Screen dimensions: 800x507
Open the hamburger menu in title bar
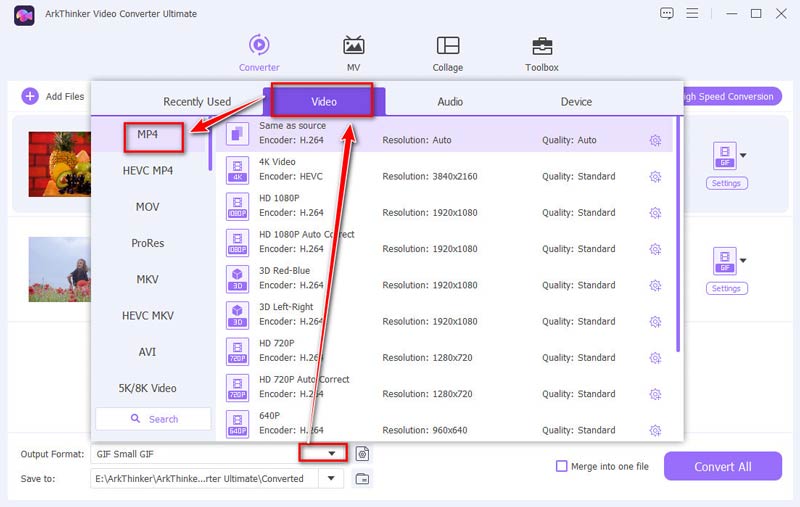692,13
